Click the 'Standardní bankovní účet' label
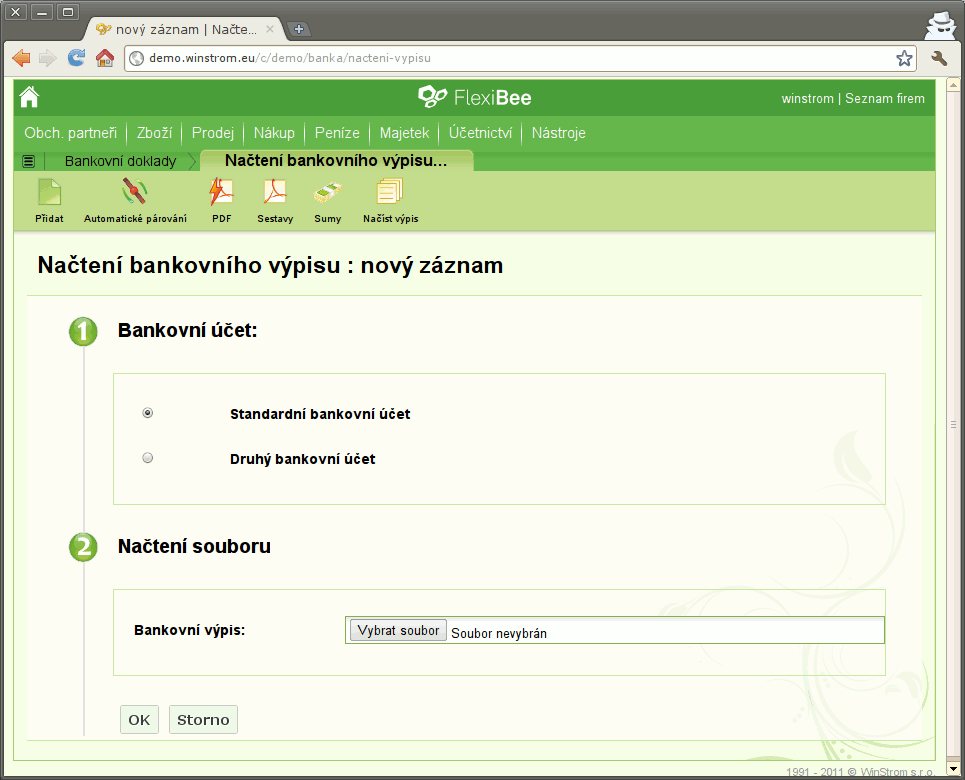Image resolution: width=965 pixels, height=780 pixels. tap(320, 414)
